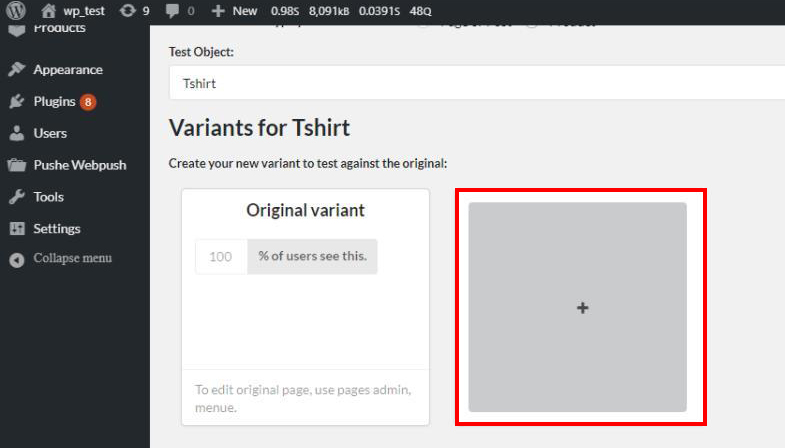Screen dimensions: 785x448
Task: Click the database time 0.0391s stat
Action: [379, 11]
